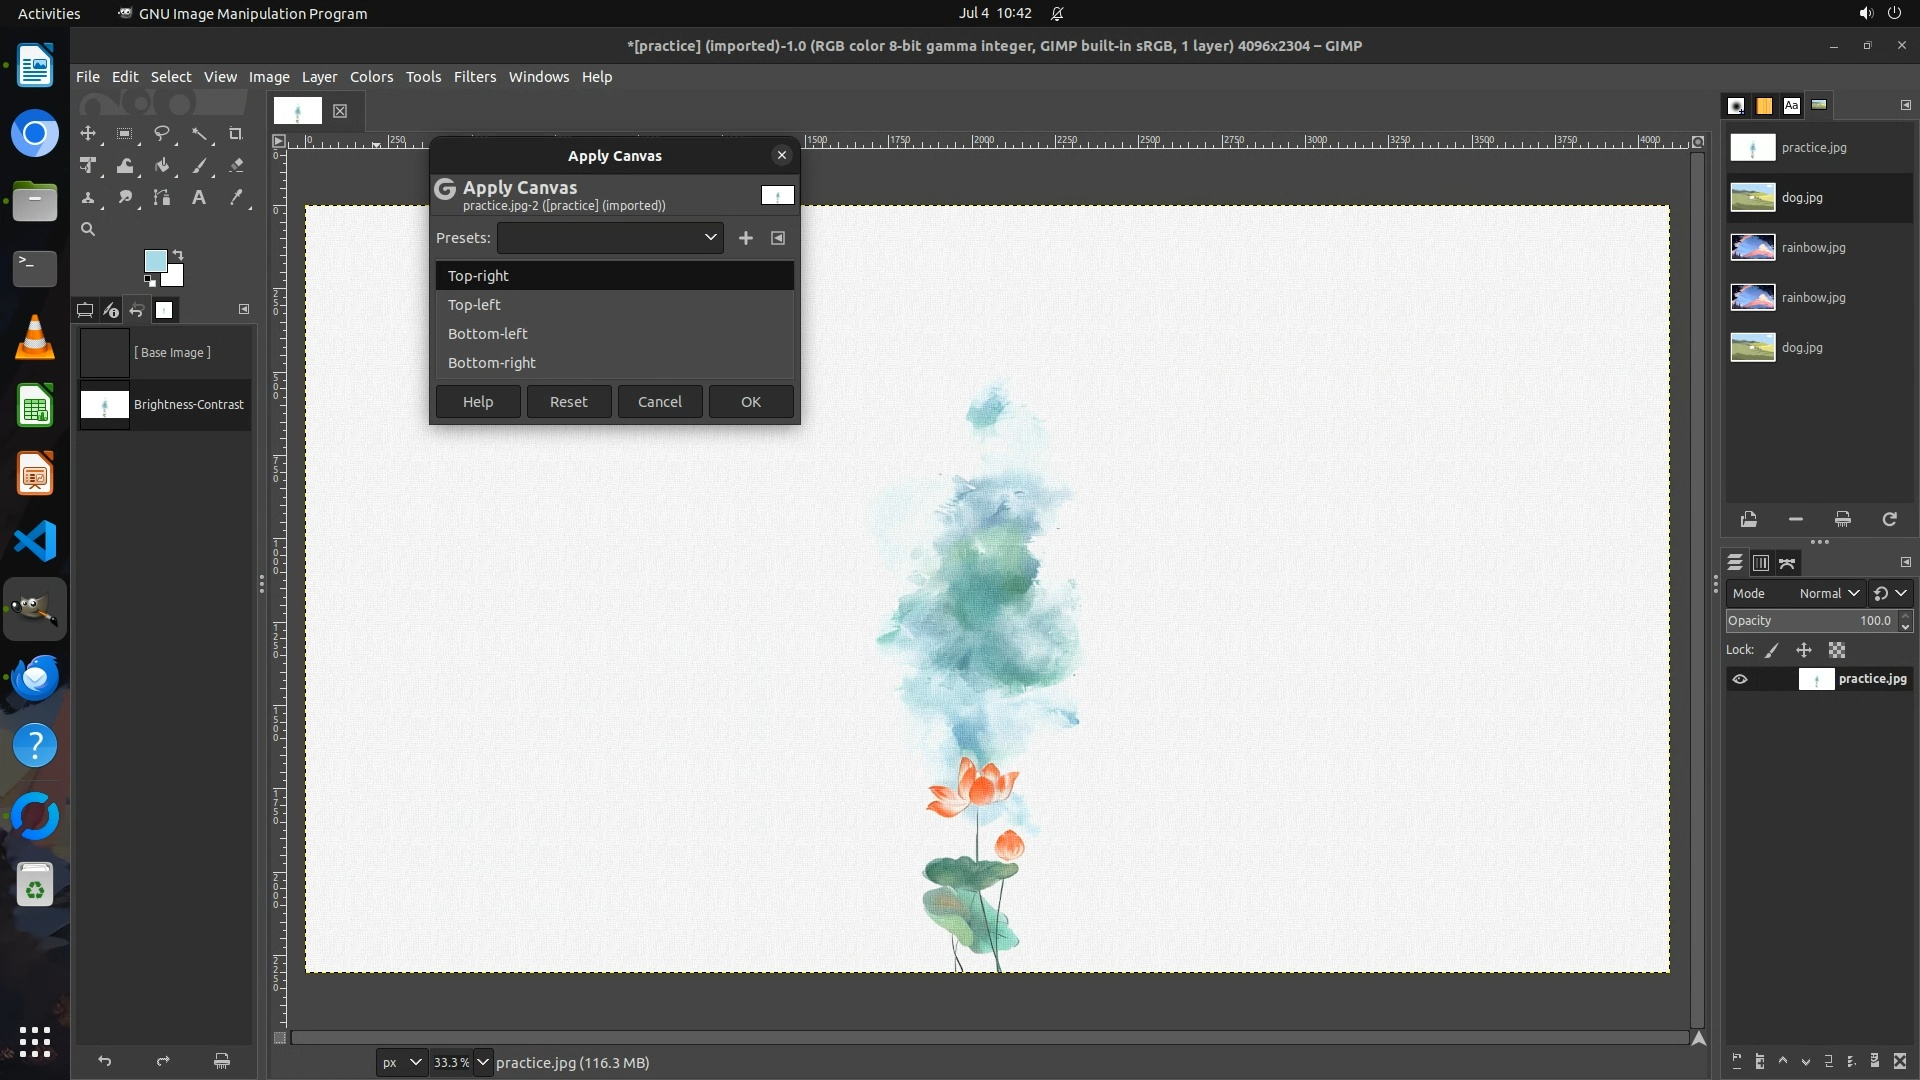Open the zoom percentage dropdown in status bar
The height and width of the screenshot is (1080, 1920).
(483, 1062)
